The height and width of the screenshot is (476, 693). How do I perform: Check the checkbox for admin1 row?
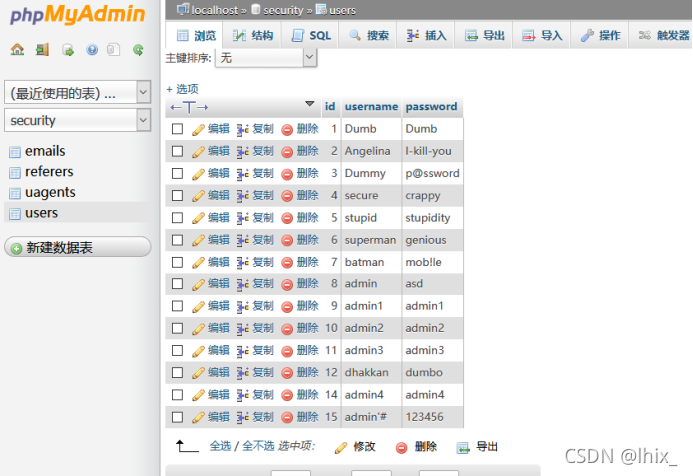pyautogui.click(x=177, y=306)
